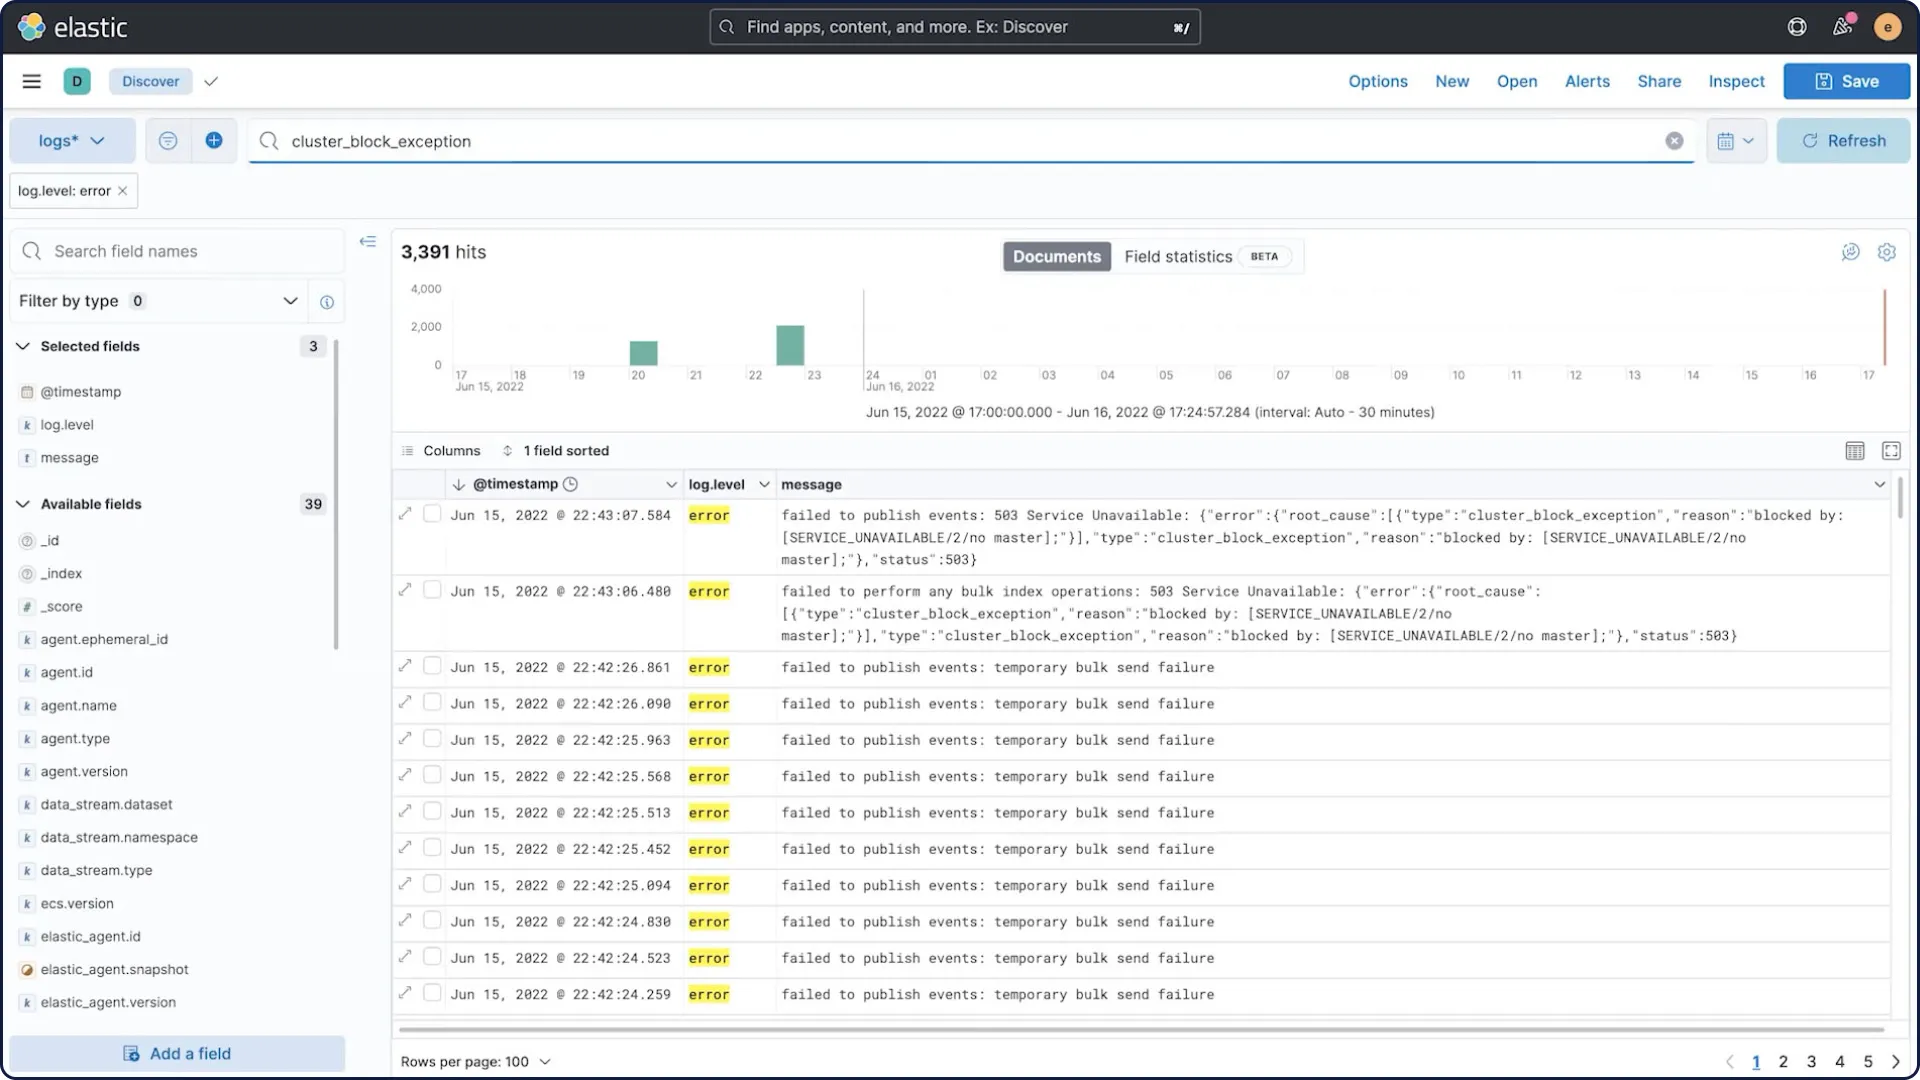Enter full screen table mode
Viewport: 1920px width, 1080px height.
click(x=1891, y=451)
